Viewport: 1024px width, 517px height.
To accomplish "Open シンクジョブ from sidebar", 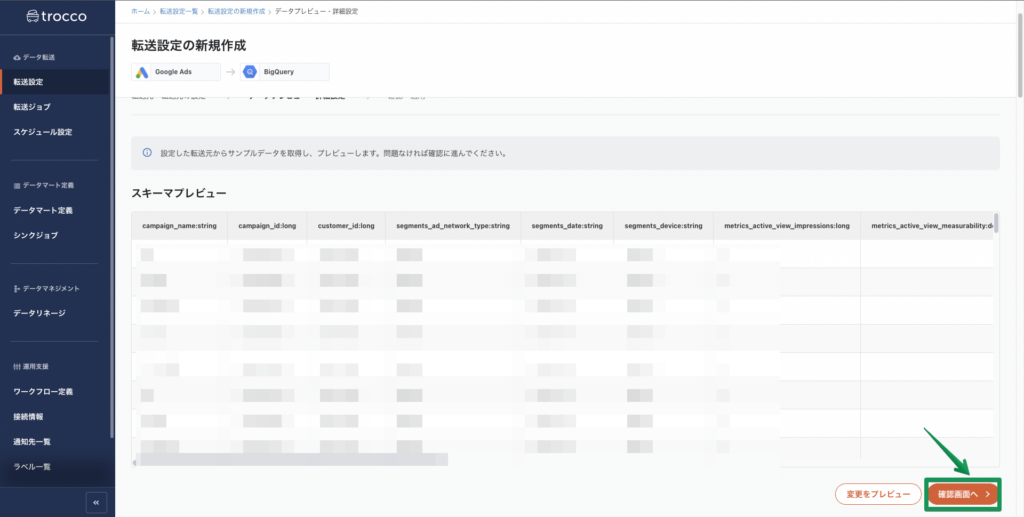I will tap(35, 235).
